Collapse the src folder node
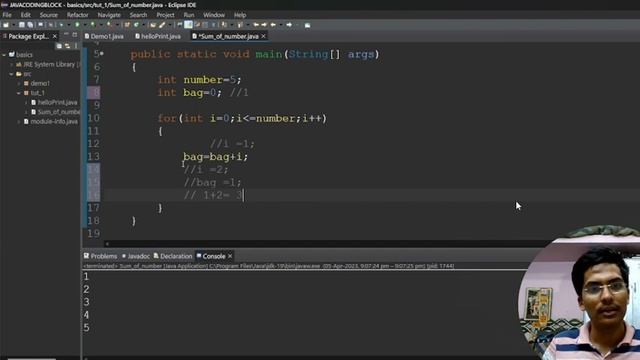The image size is (640, 360). coord(11,74)
